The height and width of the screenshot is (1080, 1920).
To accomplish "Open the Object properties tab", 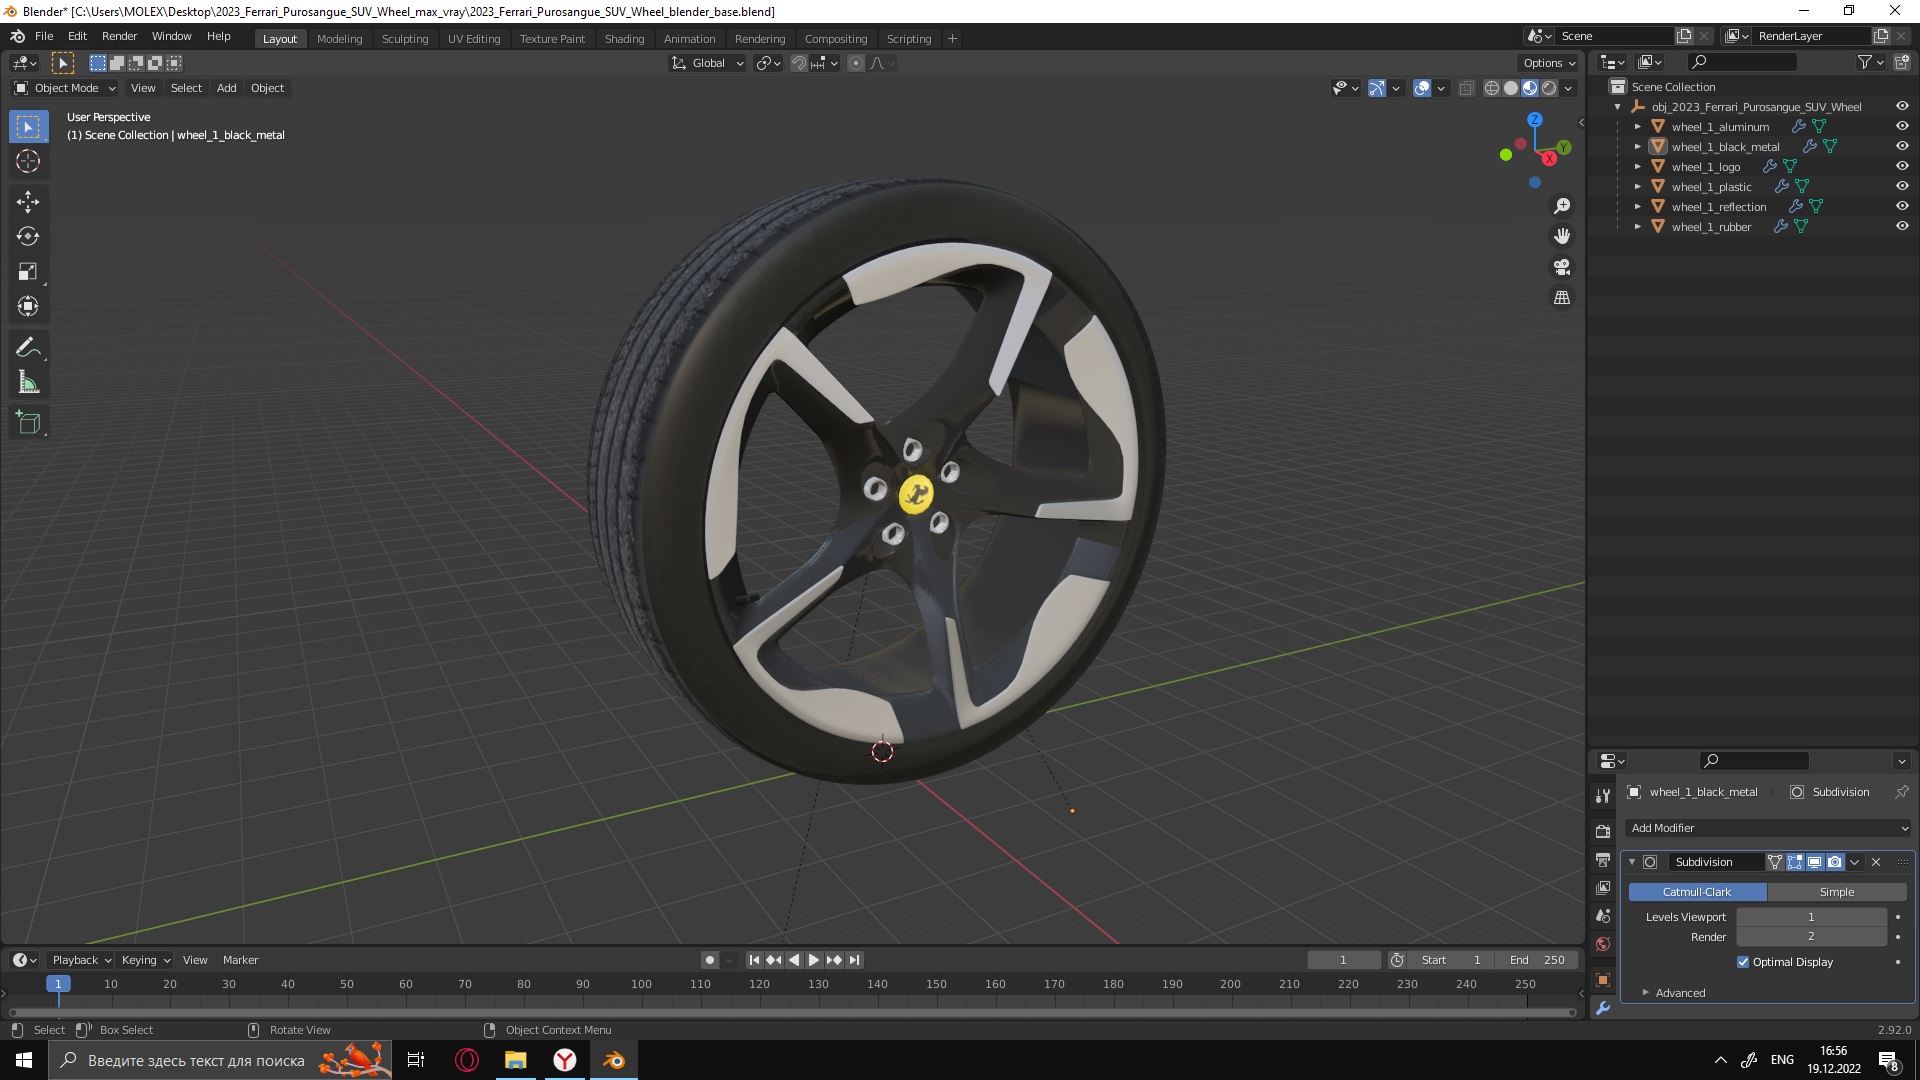I will click(1603, 980).
